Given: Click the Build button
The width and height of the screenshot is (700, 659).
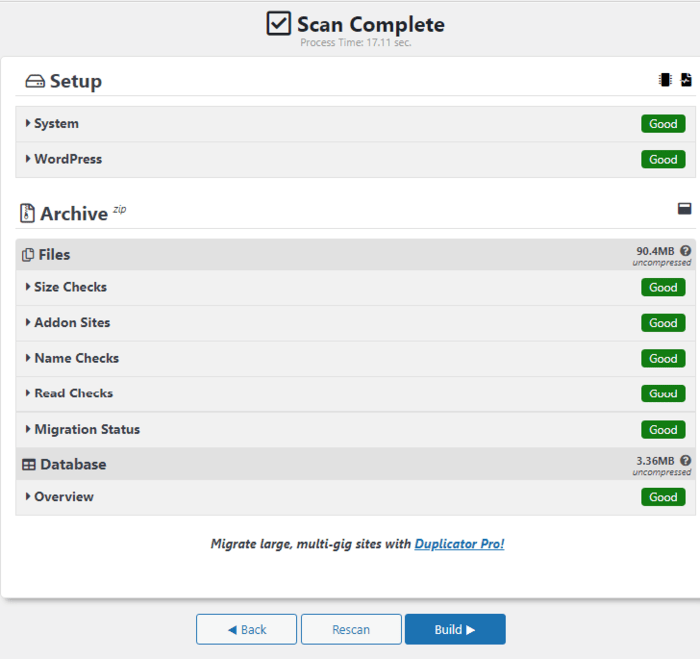Looking at the screenshot, I should (455, 629).
